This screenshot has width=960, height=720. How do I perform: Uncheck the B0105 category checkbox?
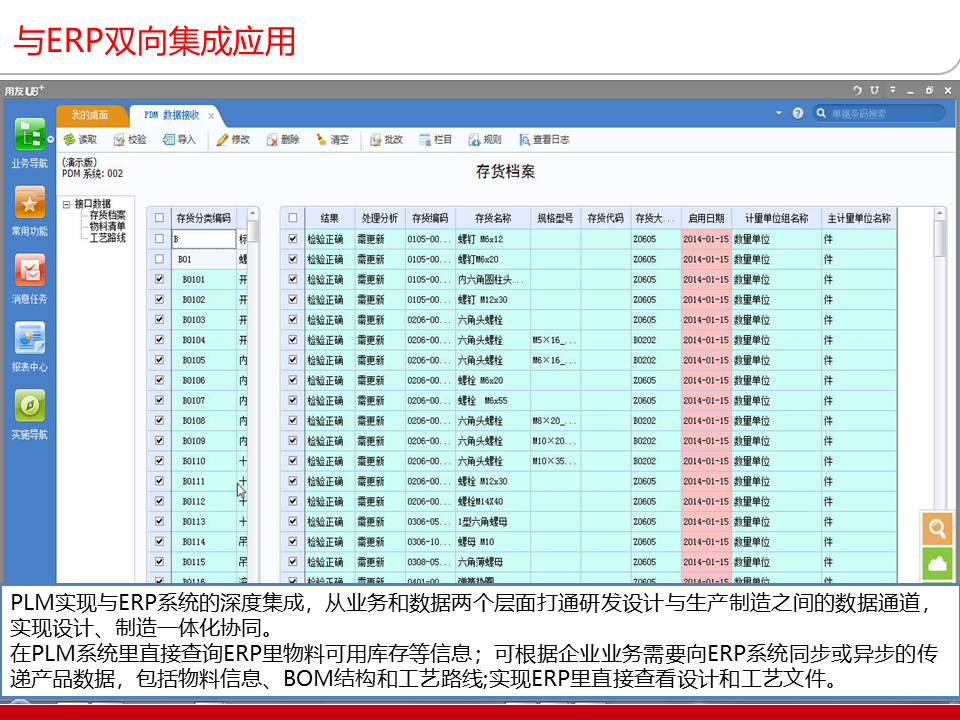click(159, 360)
